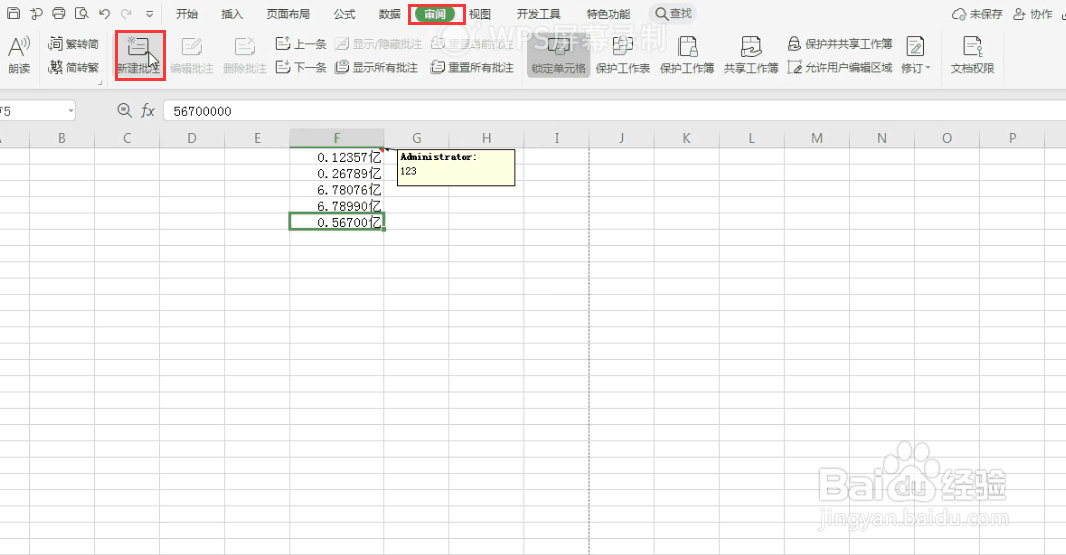Click selected cell containing 0.56700亿
The image size is (1066, 555).
pos(337,222)
